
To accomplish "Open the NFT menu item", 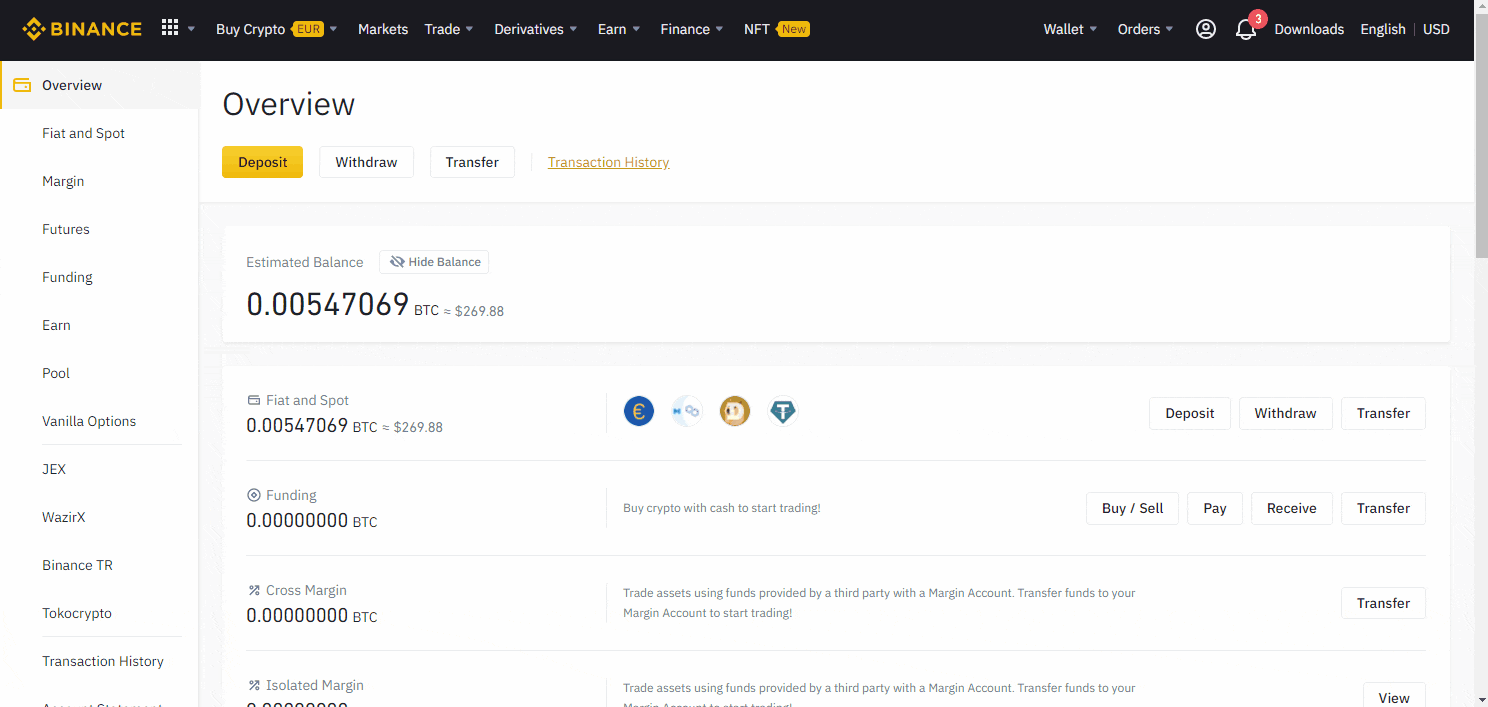I will click(x=757, y=29).
